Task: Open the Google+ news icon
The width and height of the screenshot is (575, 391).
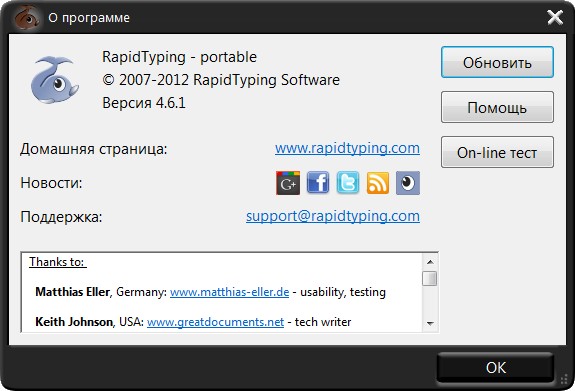Action: pyautogui.click(x=288, y=183)
